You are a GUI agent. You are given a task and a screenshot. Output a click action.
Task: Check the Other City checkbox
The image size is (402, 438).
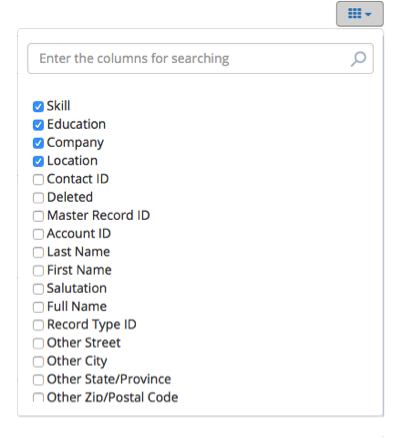(x=38, y=362)
